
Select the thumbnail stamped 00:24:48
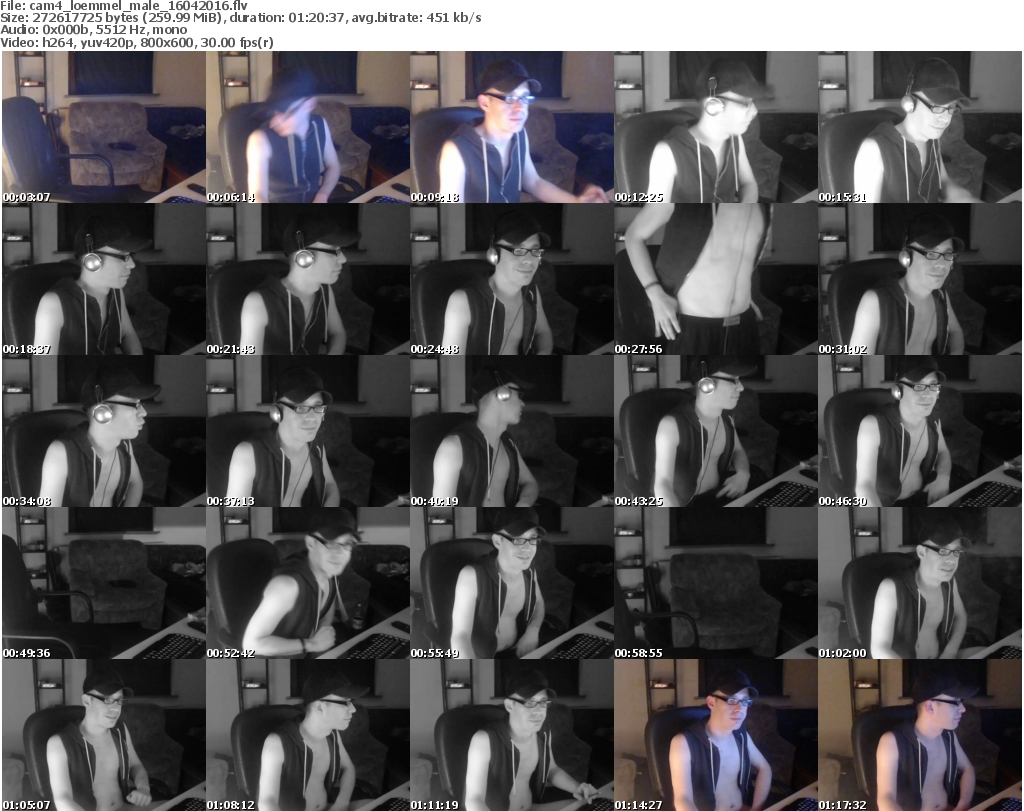pyautogui.click(x=512, y=279)
